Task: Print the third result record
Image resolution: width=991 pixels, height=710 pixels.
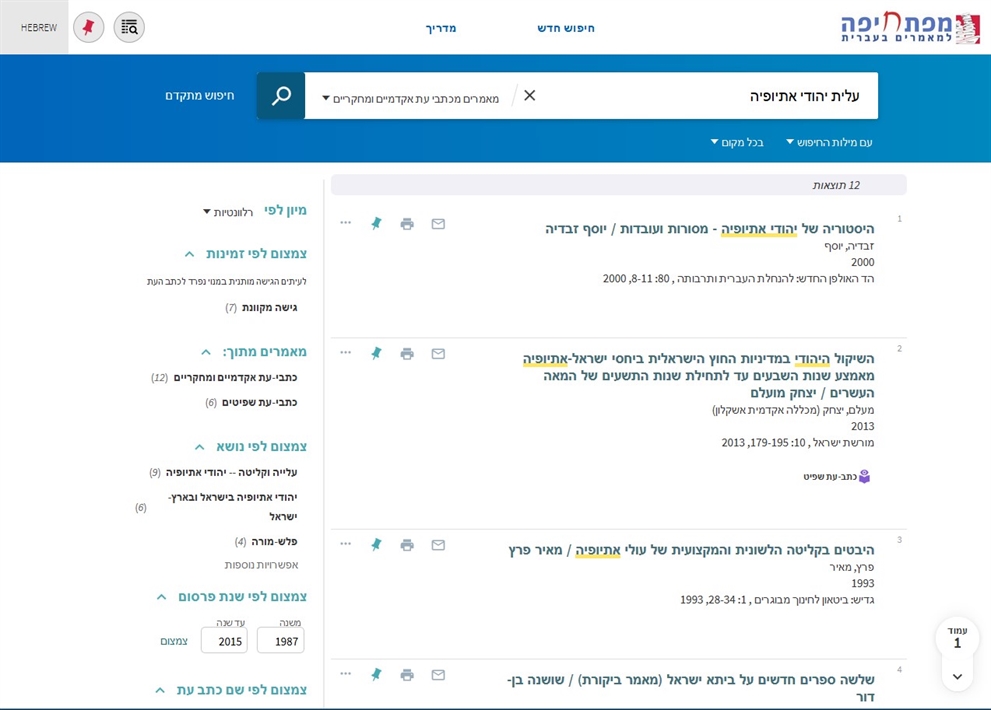Action: pos(407,545)
